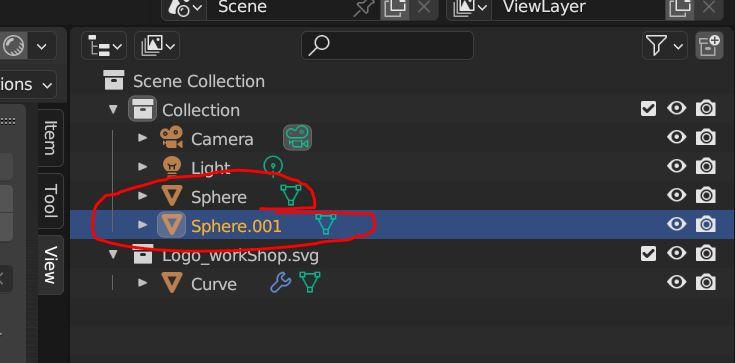Click the Camera data icon beside Camera
735x363 pixels.
pyautogui.click(x=297, y=138)
